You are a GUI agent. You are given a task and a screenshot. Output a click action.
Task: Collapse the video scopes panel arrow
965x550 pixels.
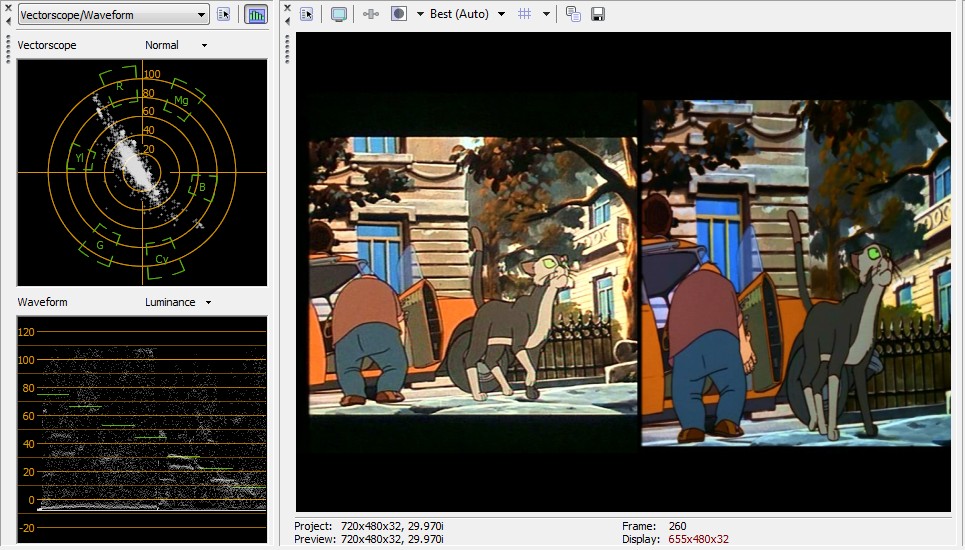[8, 21]
